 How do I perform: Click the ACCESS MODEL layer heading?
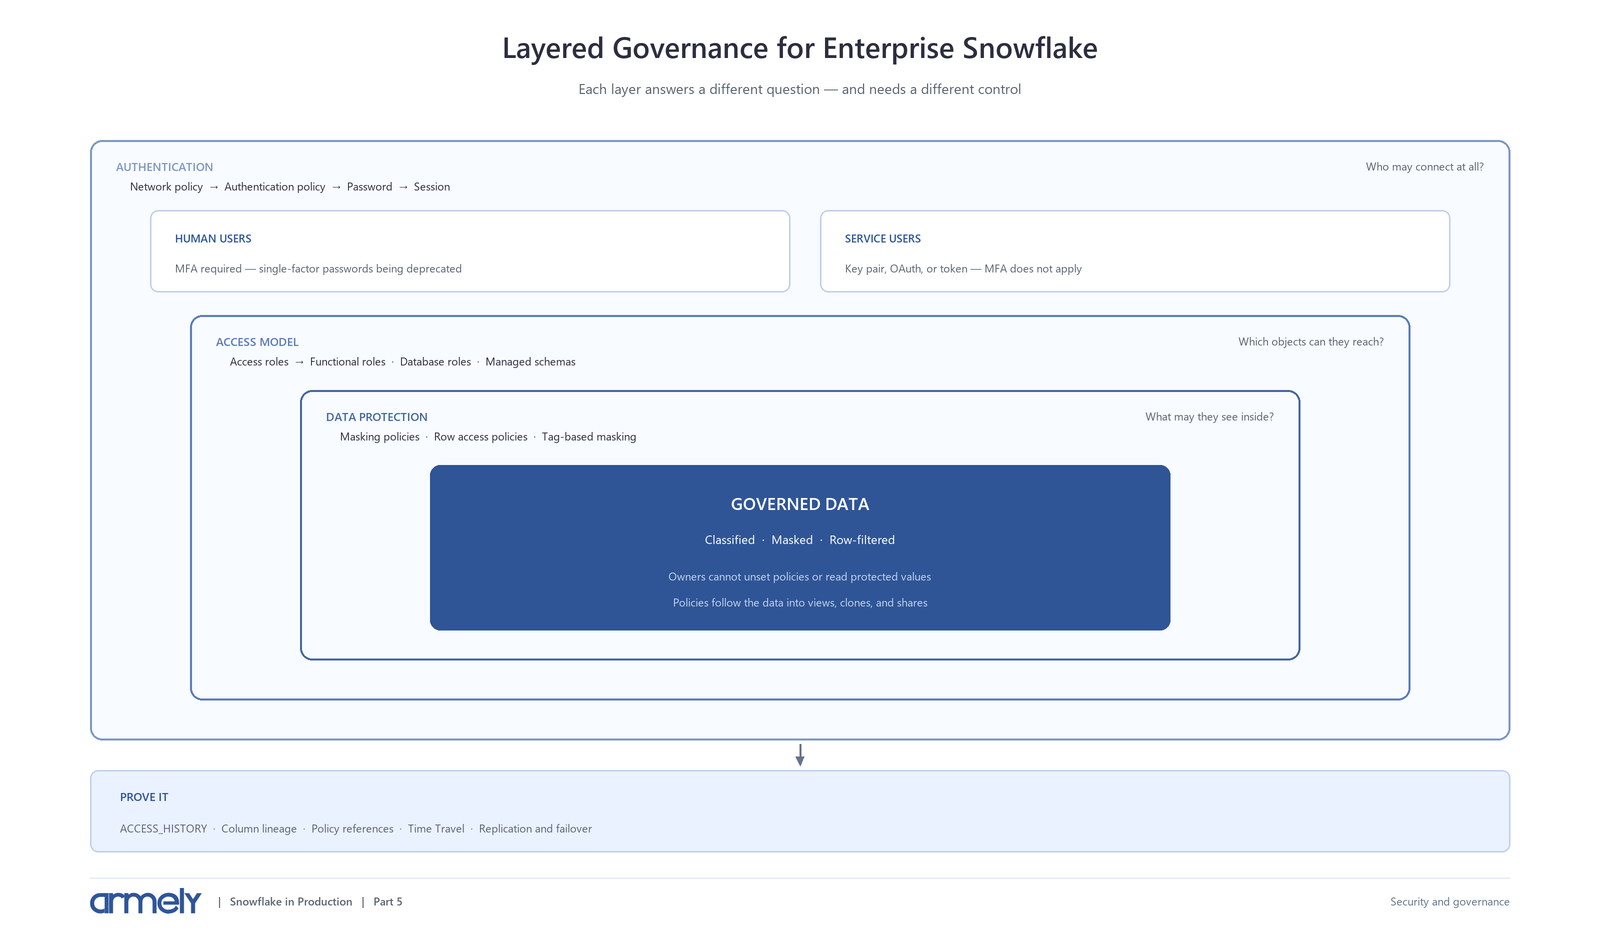257,342
